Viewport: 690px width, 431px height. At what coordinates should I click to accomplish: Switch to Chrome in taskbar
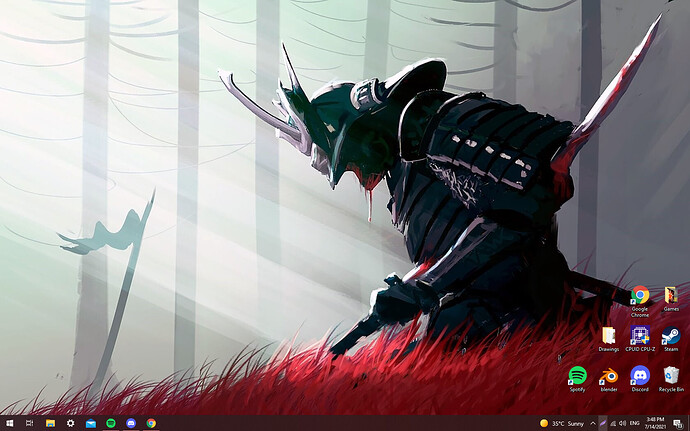151,423
